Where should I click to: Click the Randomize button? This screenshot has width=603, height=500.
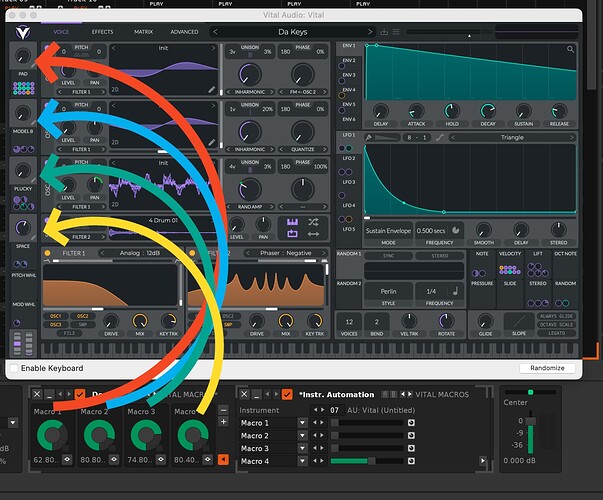tap(547, 368)
